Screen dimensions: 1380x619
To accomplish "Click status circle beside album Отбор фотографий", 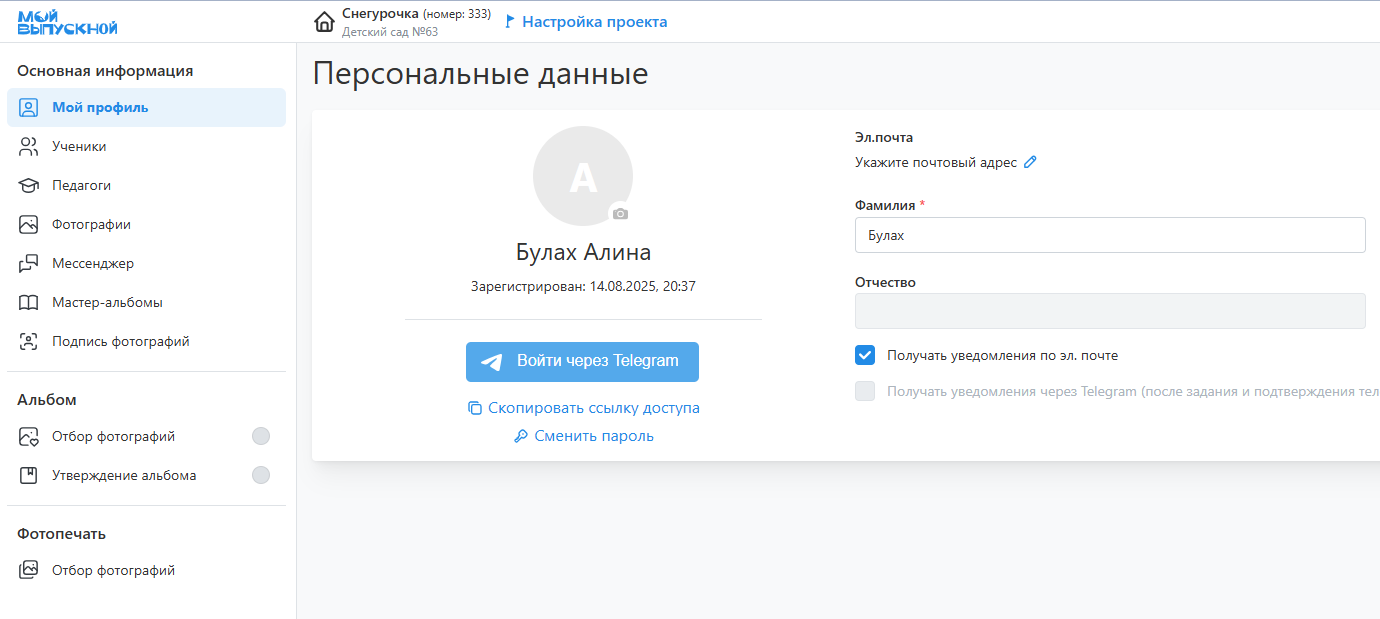I will pos(261,436).
